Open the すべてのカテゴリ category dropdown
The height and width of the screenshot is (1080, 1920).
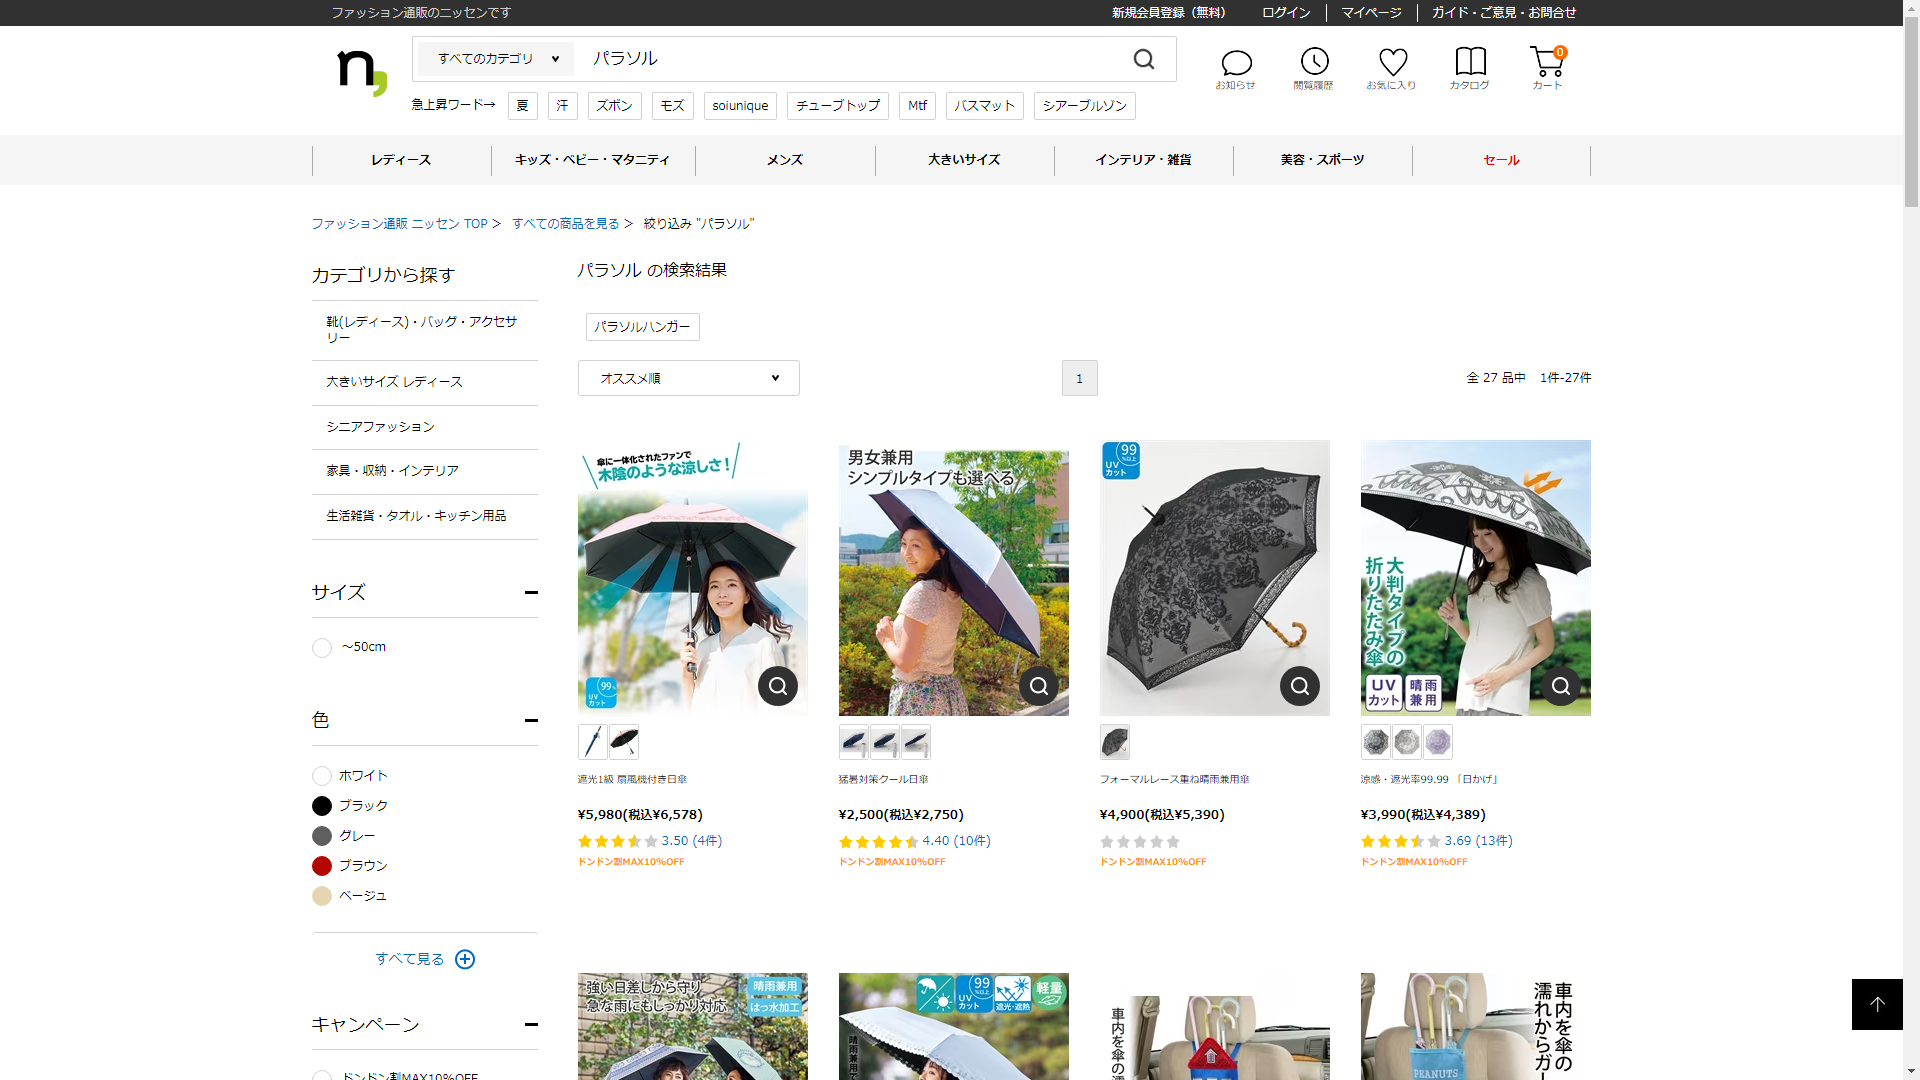point(496,59)
